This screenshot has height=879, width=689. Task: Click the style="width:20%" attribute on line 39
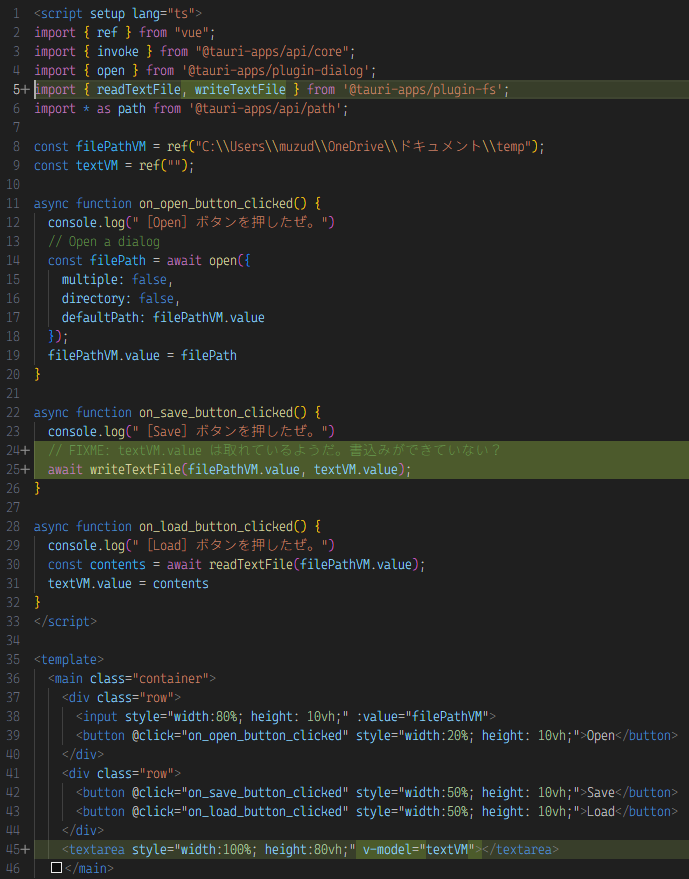(x=468, y=736)
